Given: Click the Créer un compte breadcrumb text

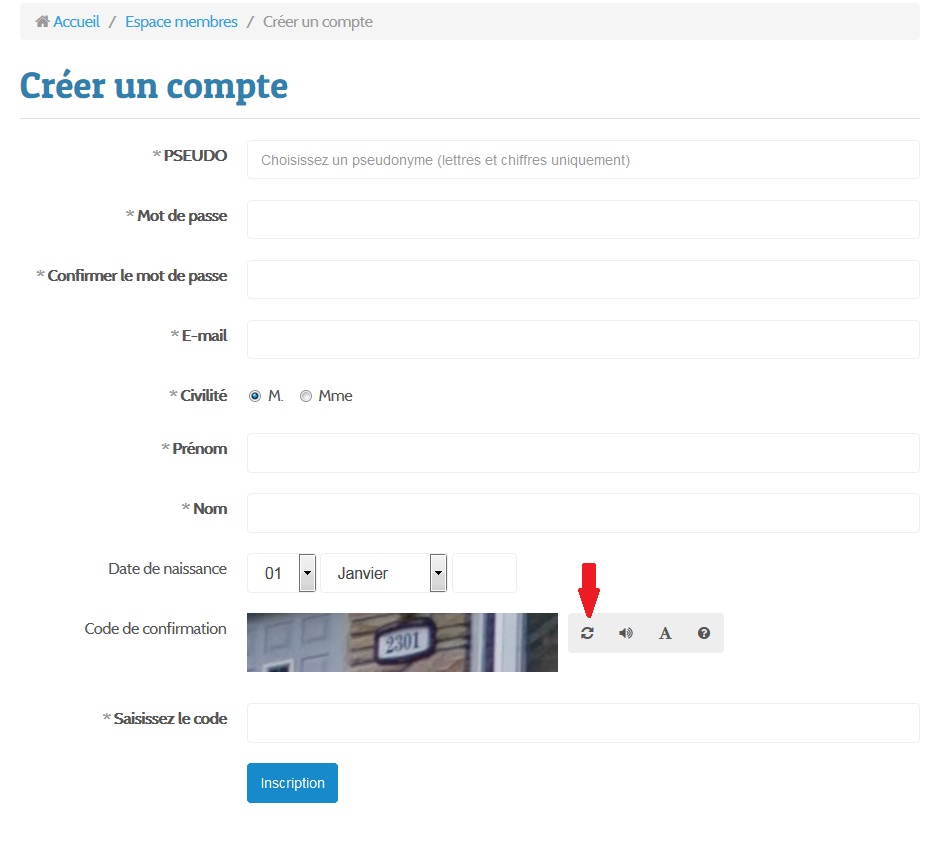Looking at the screenshot, I should [318, 22].
